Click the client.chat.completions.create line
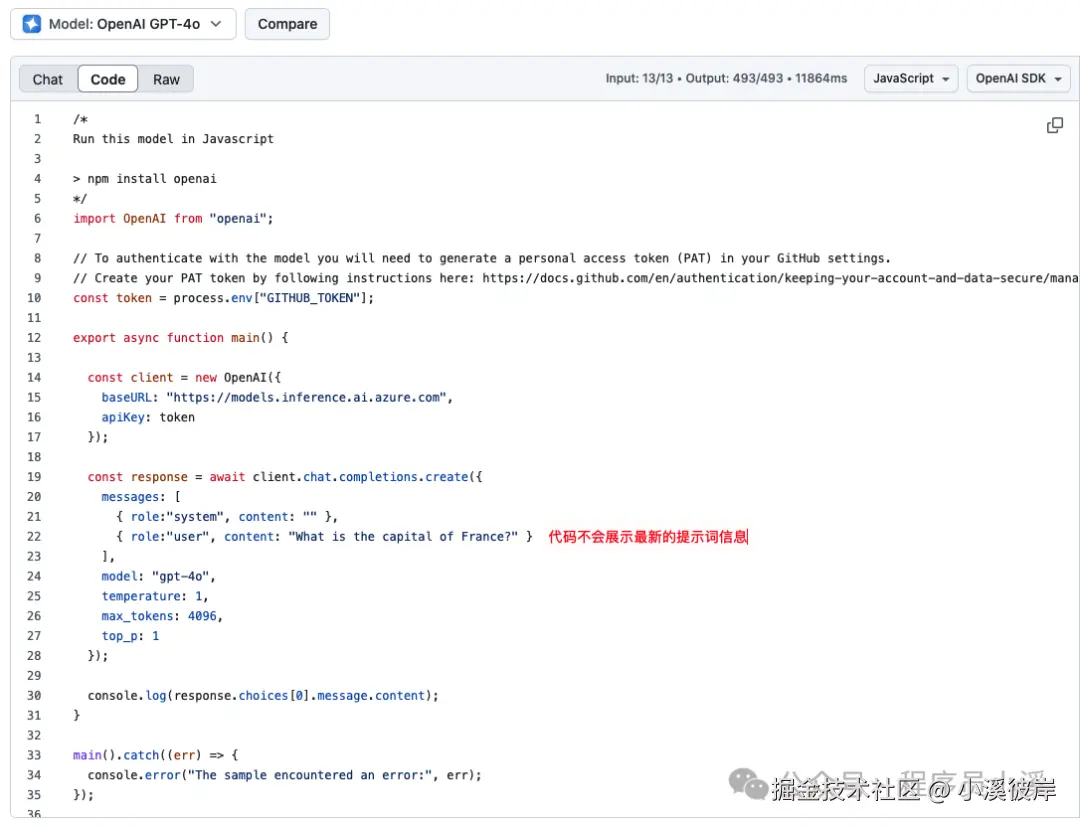 click(x=285, y=477)
